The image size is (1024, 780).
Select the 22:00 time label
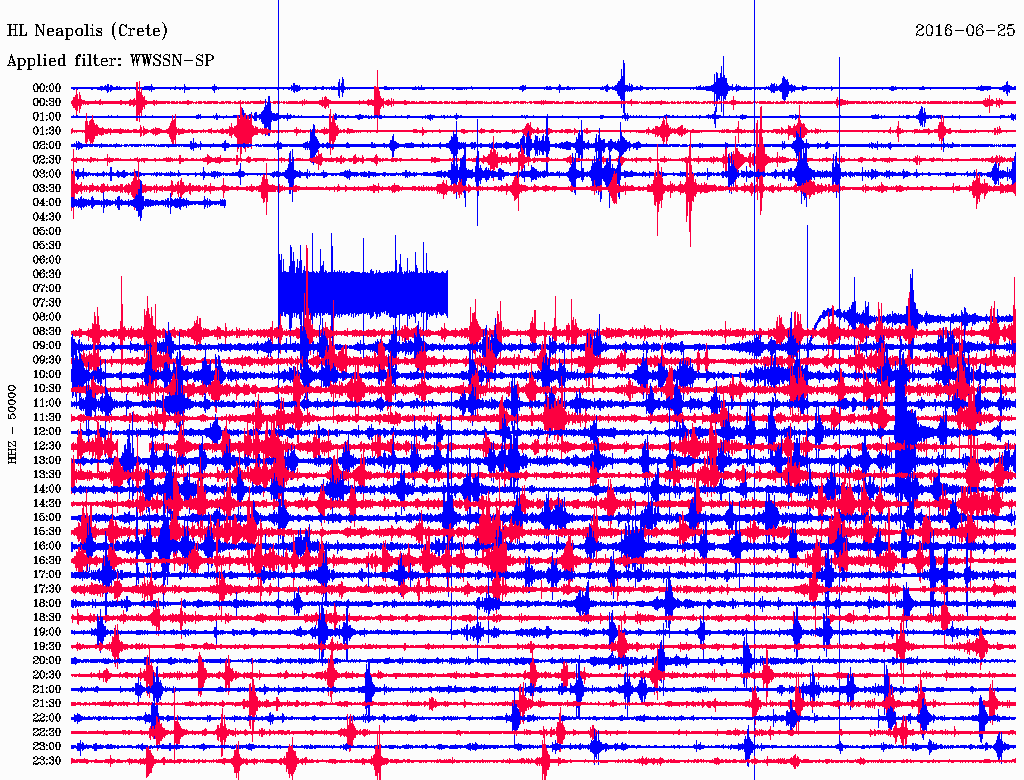pyautogui.click(x=47, y=718)
